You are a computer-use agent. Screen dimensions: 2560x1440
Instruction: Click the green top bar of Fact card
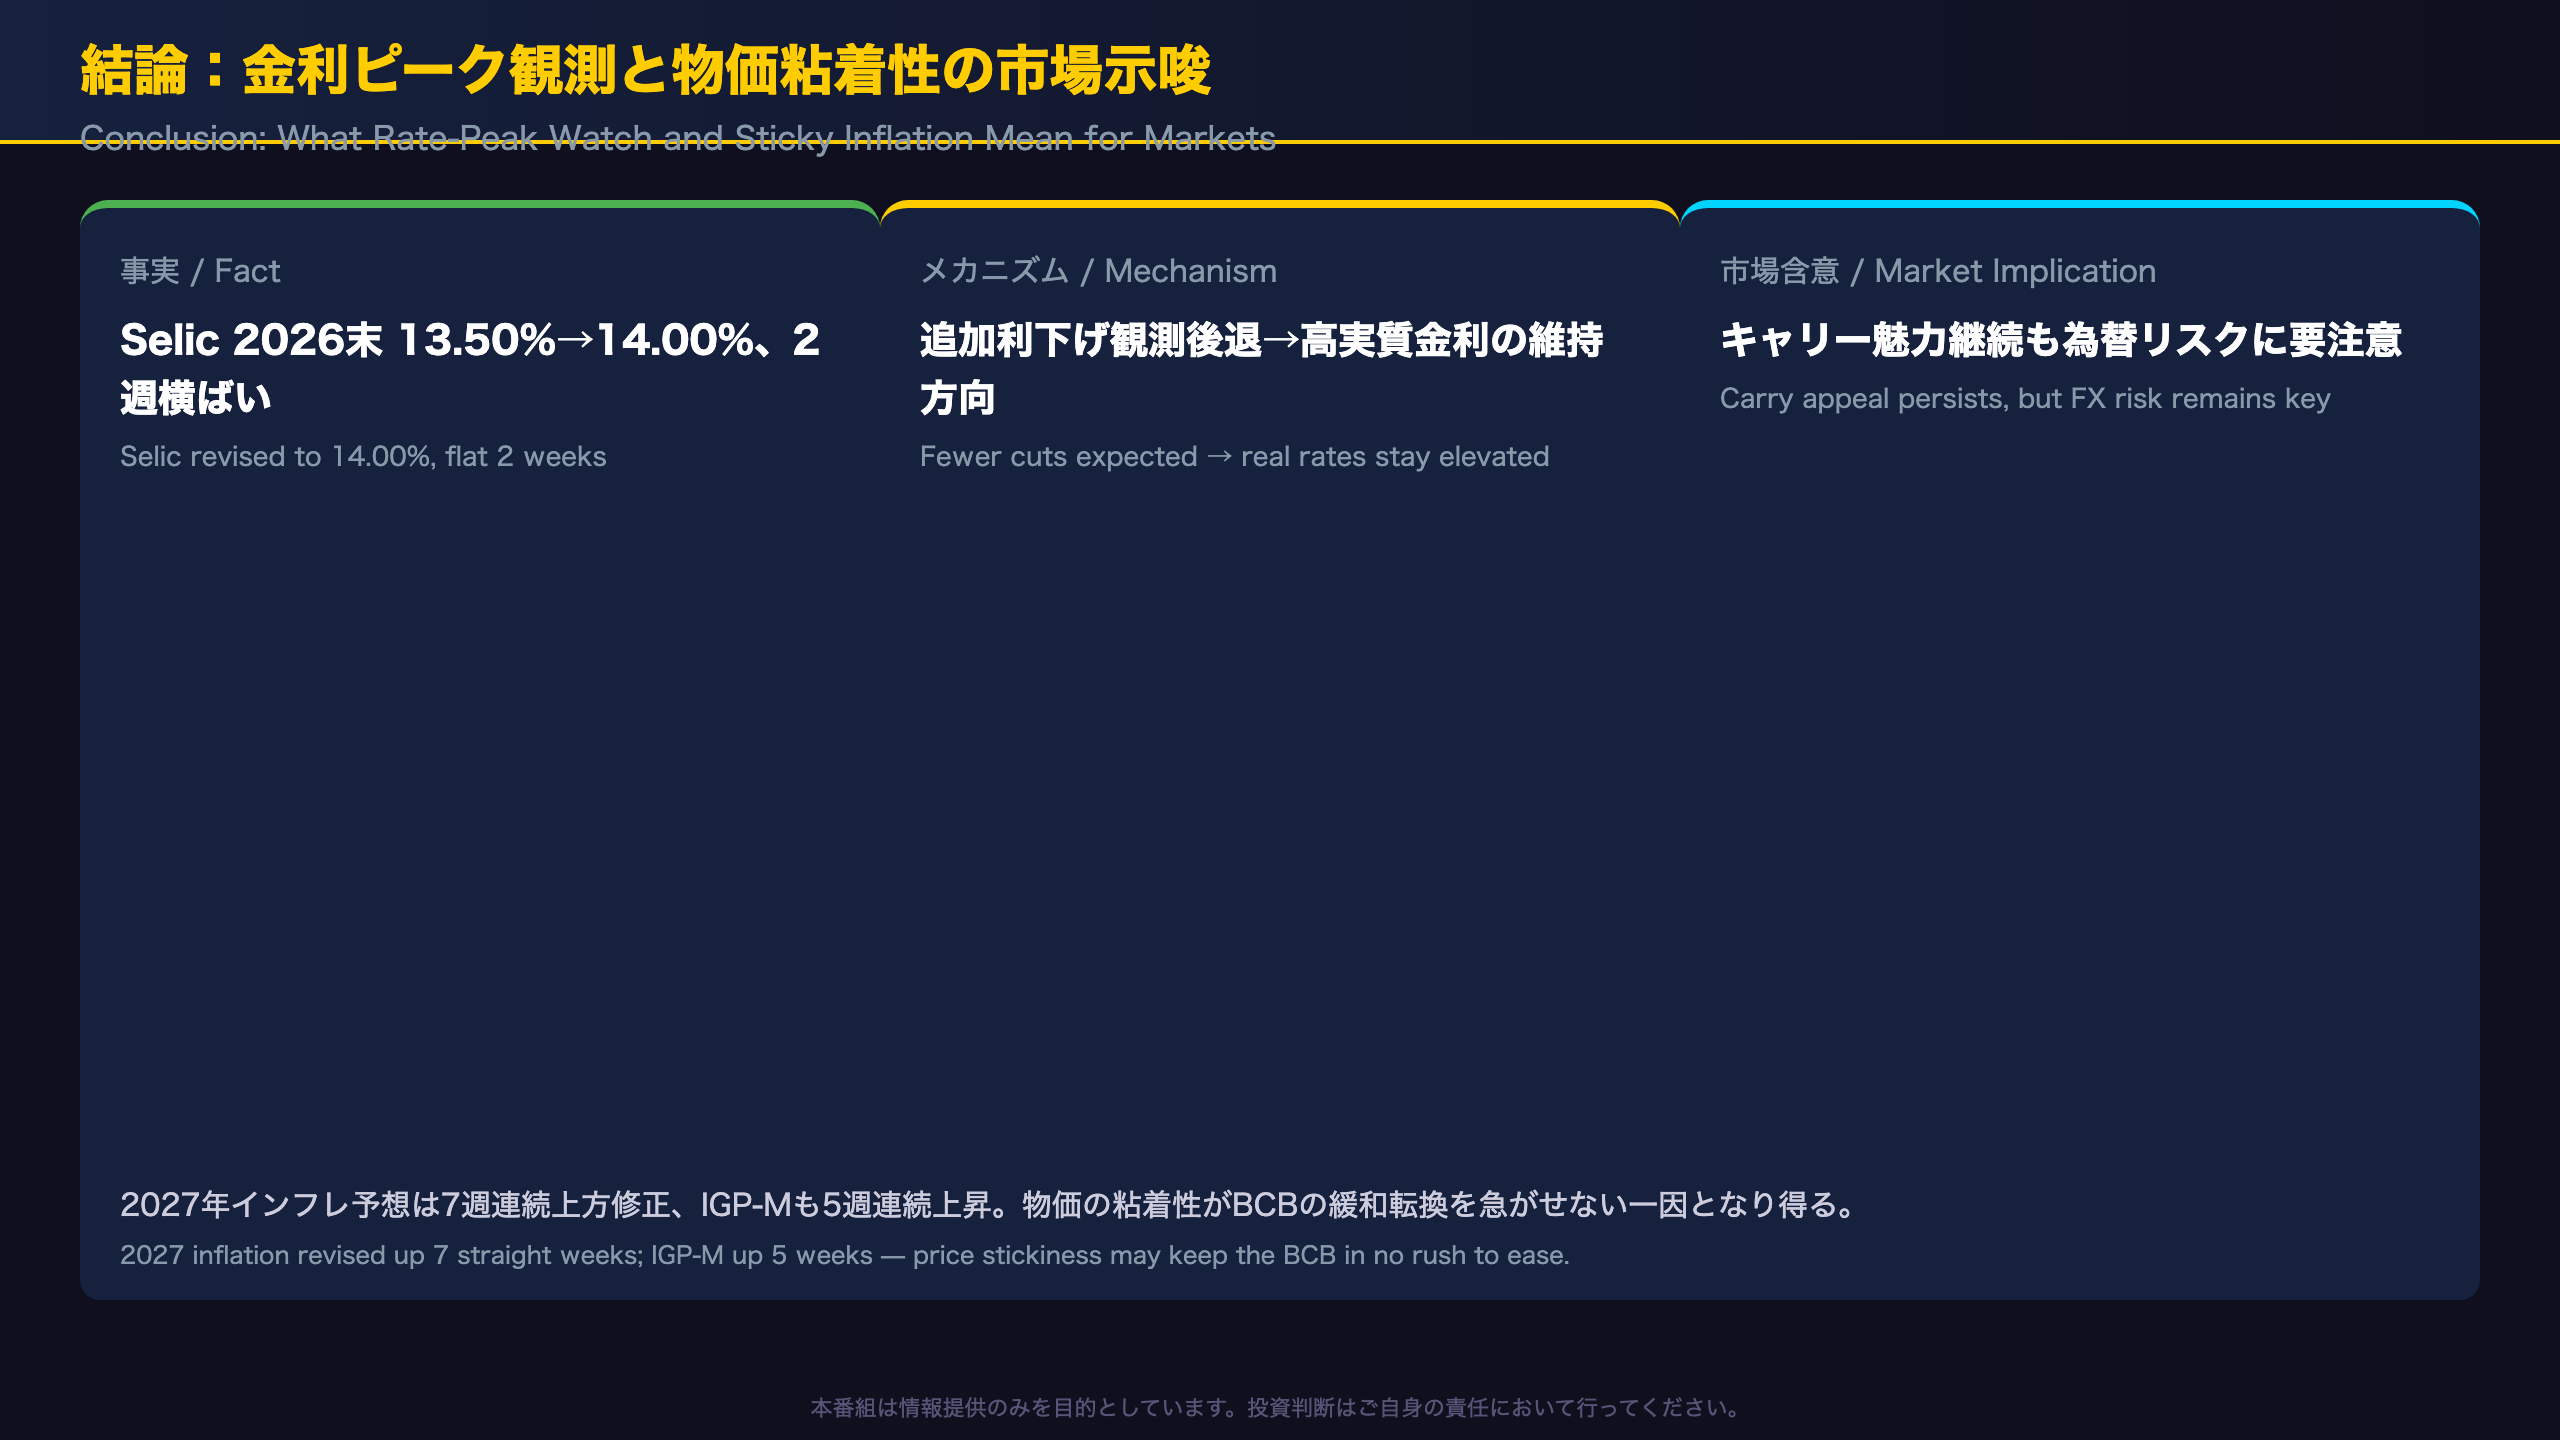(480, 204)
